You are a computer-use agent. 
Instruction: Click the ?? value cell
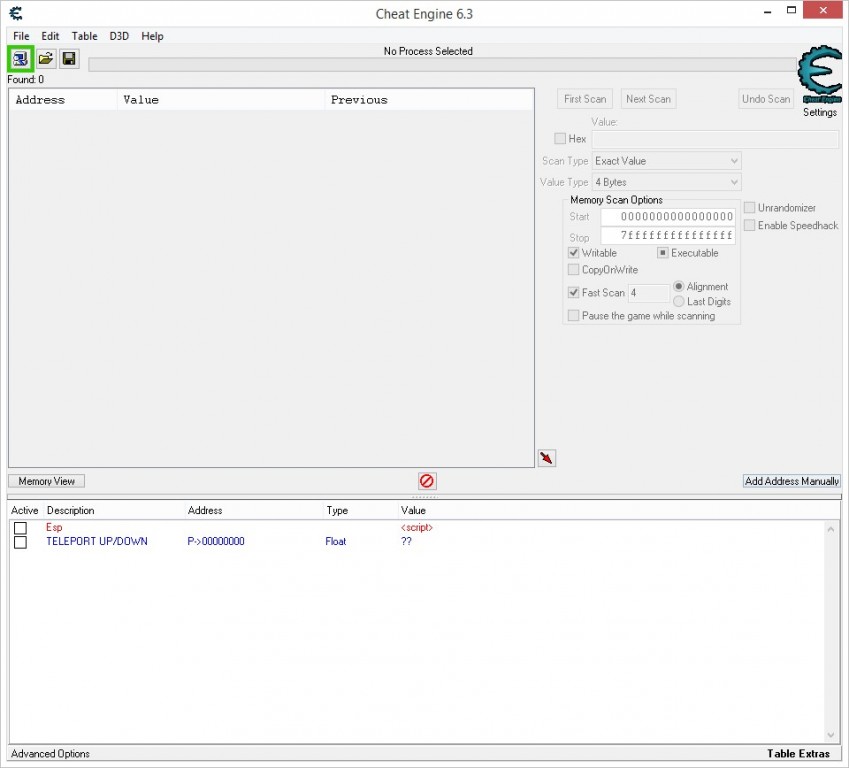pyautogui.click(x=406, y=541)
